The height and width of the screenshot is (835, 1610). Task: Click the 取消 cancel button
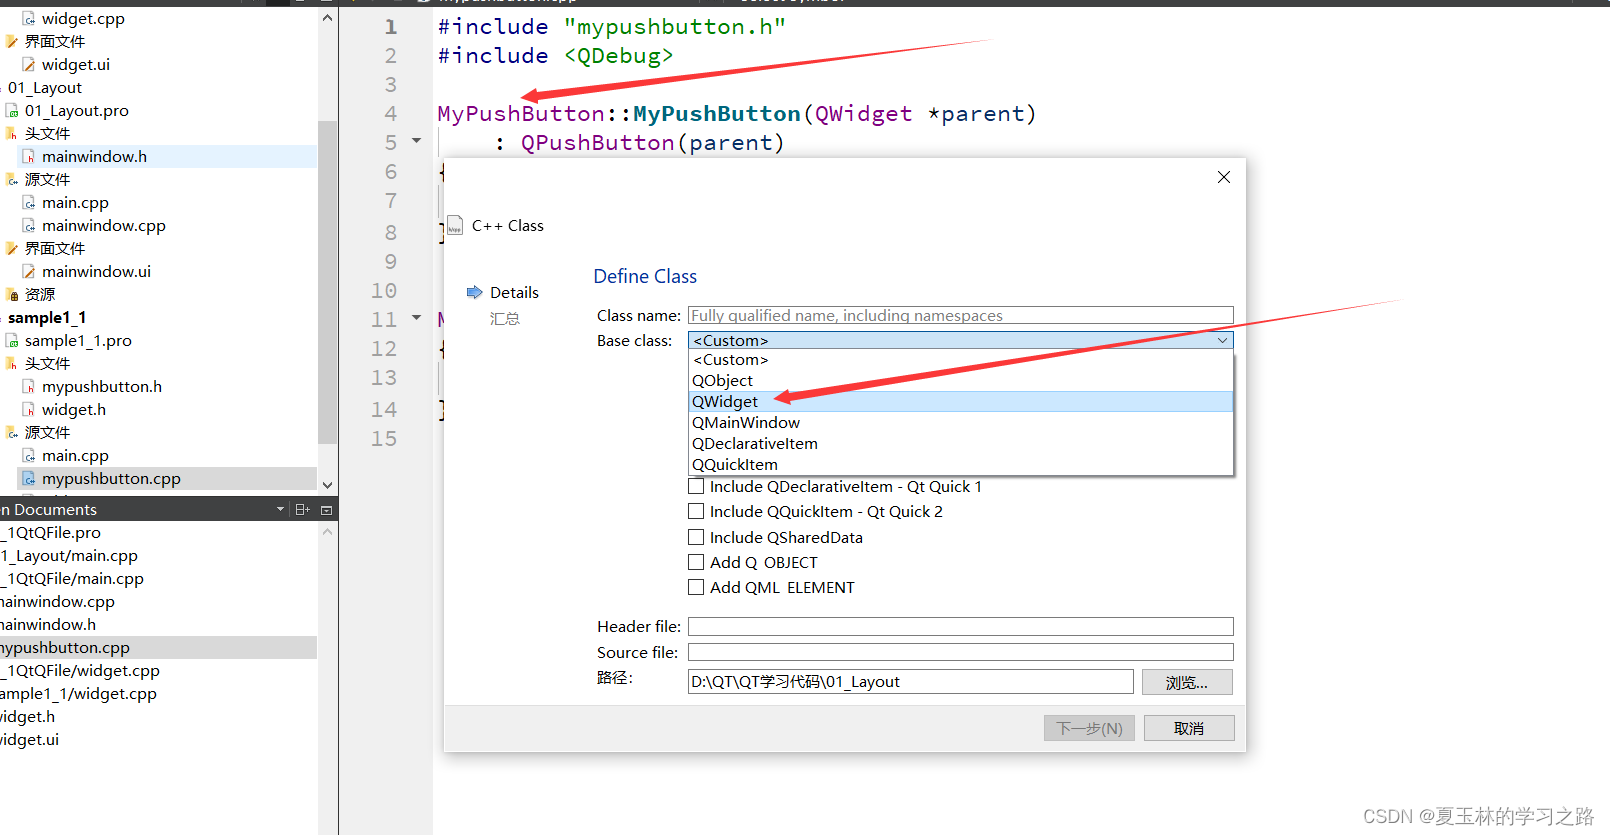1189,728
